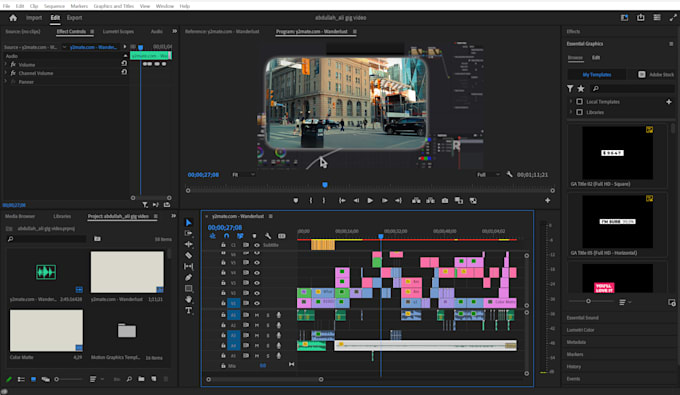Switch to the Edit tab in Essential Graphics

(596, 57)
